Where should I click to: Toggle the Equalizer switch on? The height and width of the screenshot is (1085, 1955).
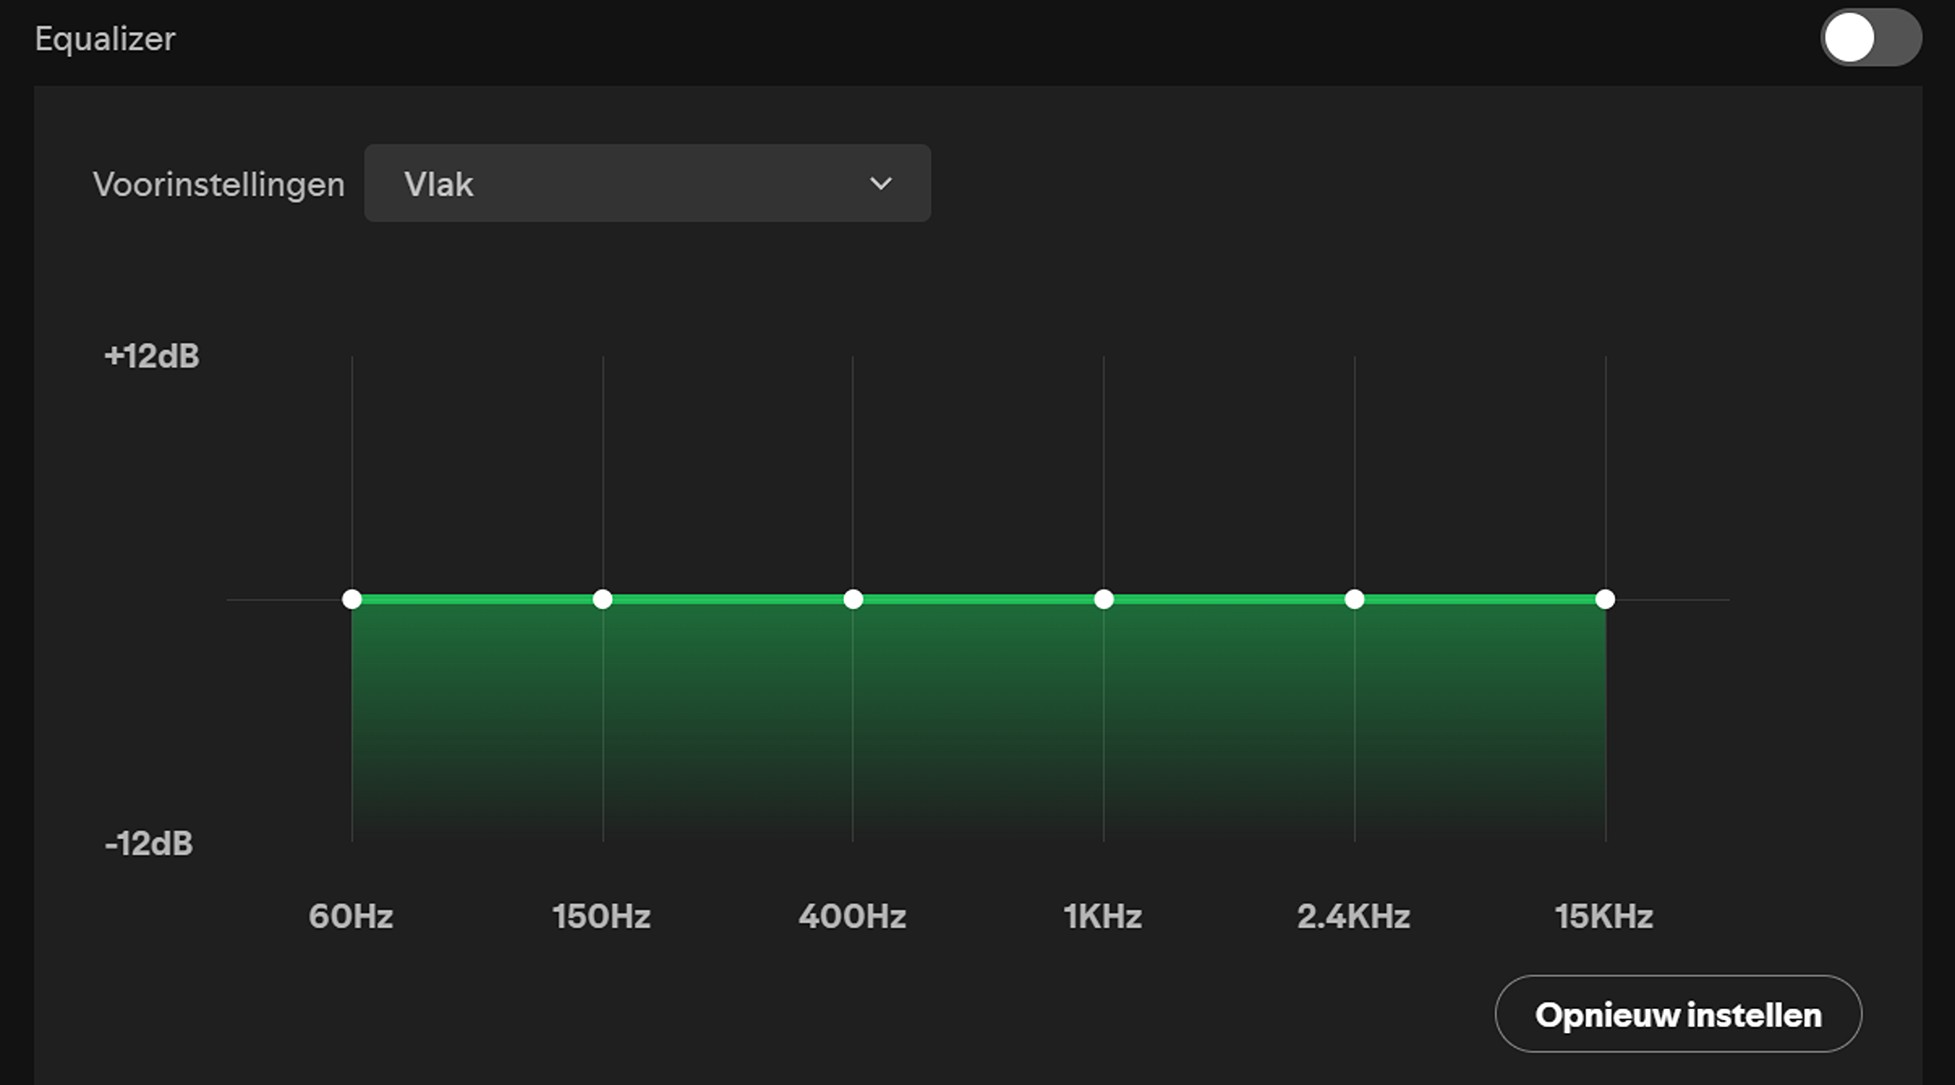(x=1870, y=39)
